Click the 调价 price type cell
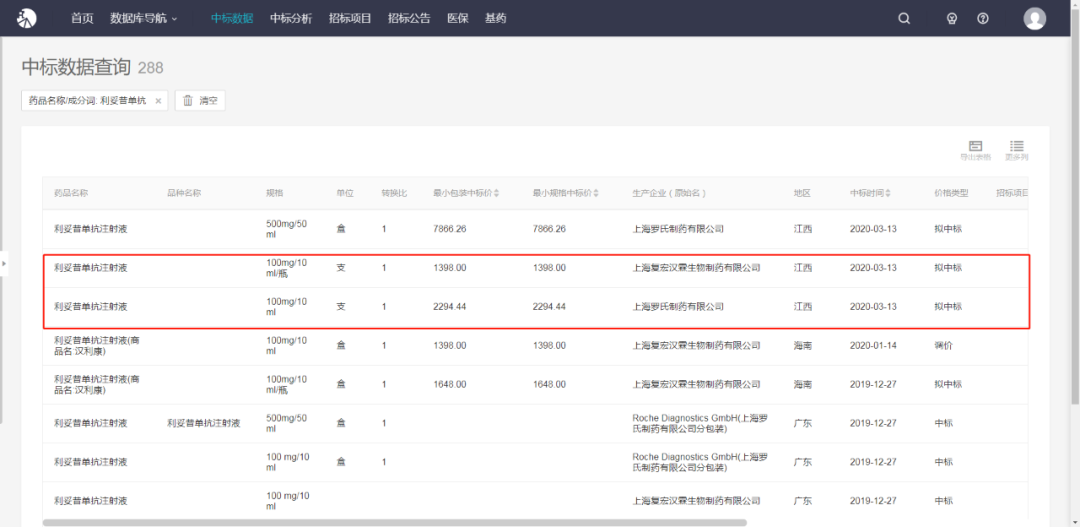The image size is (1080, 527). coord(943,345)
